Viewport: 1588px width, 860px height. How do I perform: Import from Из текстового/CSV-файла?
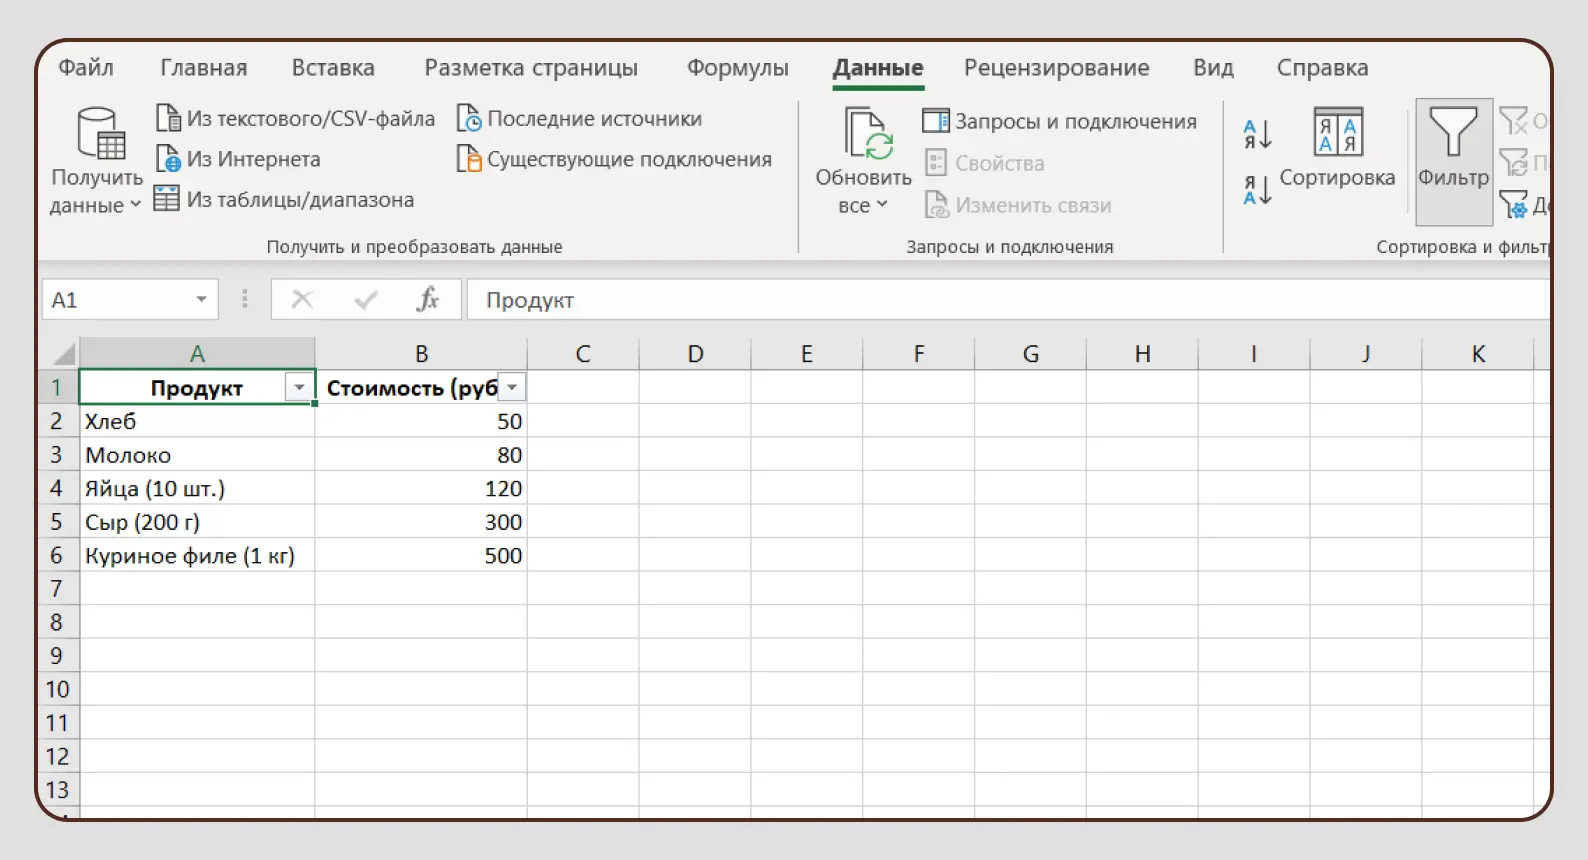pos(295,118)
